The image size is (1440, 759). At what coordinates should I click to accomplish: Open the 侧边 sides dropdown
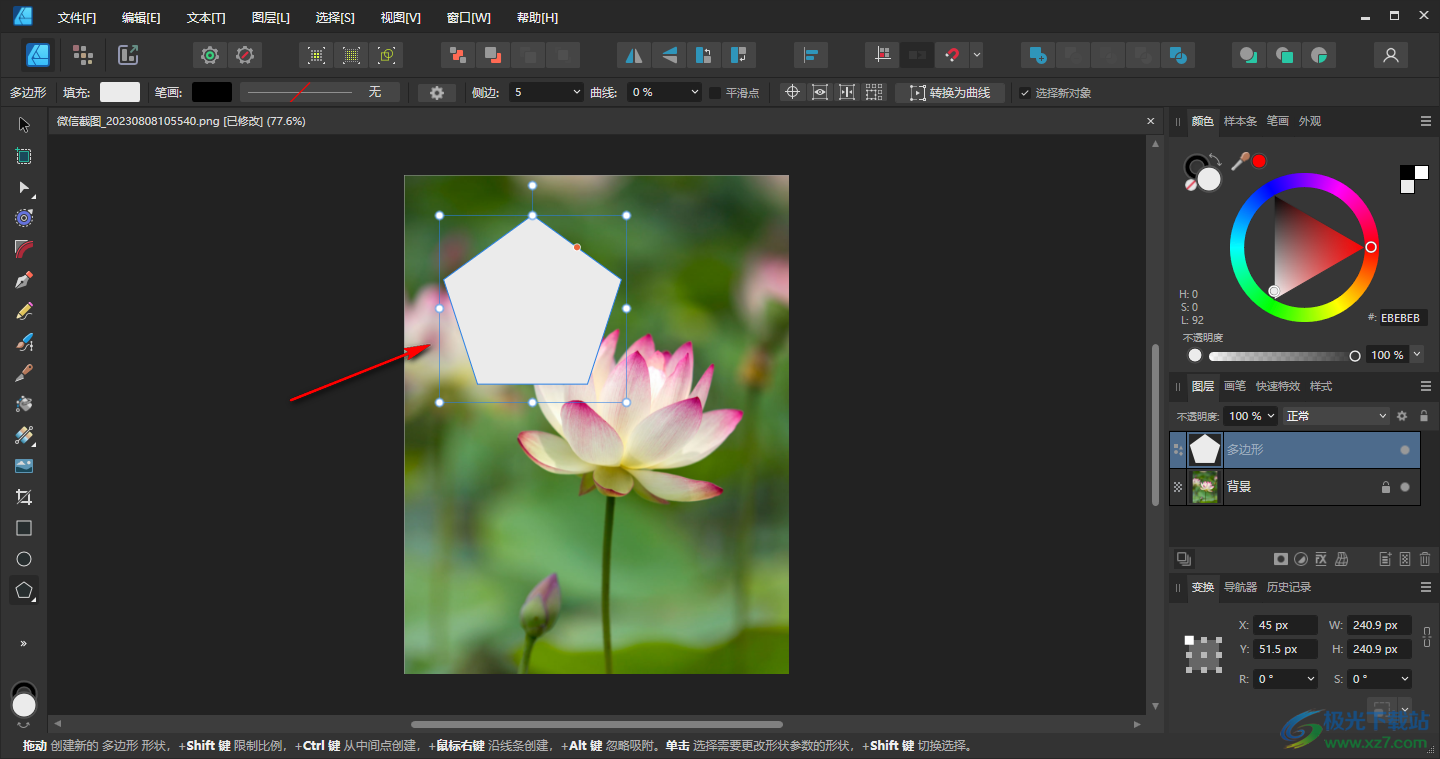[546, 92]
